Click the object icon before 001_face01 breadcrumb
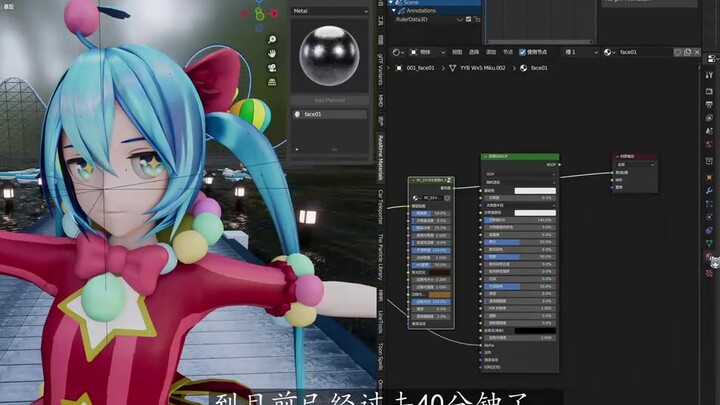This screenshot has height=405, width=720. tap(399, 68)
